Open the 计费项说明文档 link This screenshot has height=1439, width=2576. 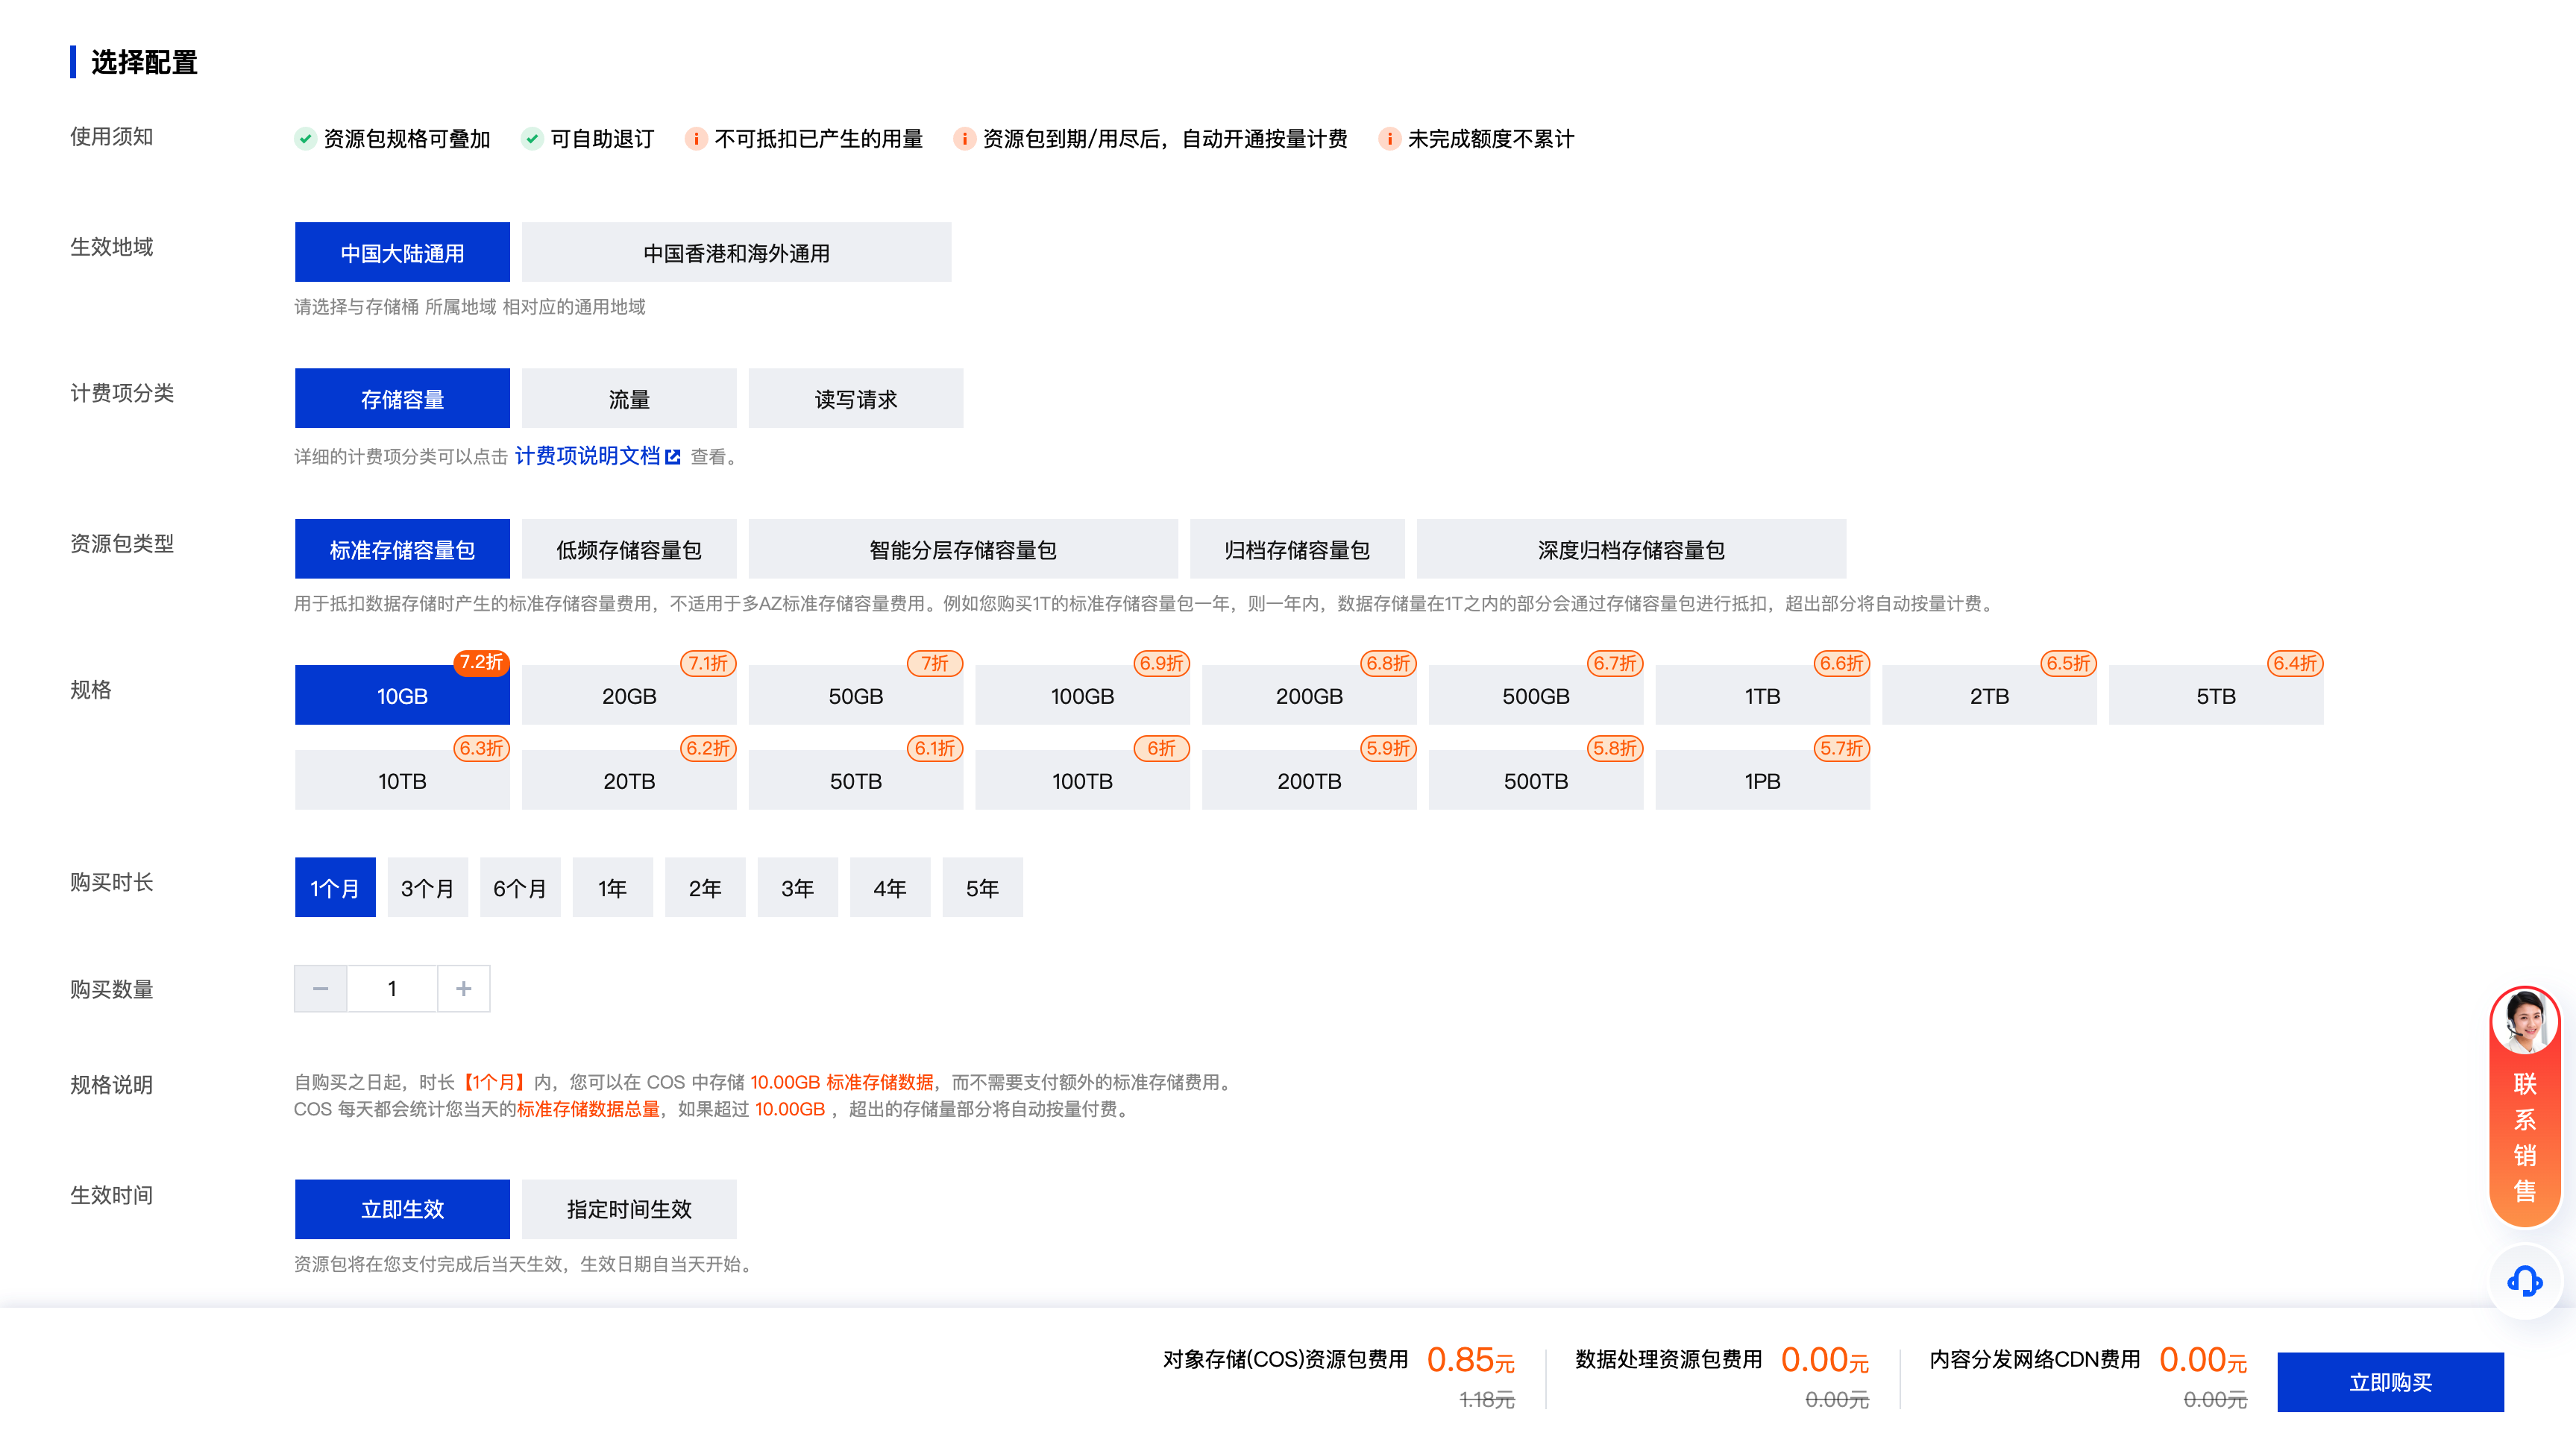pyautogui.click(x=587, y=456)
